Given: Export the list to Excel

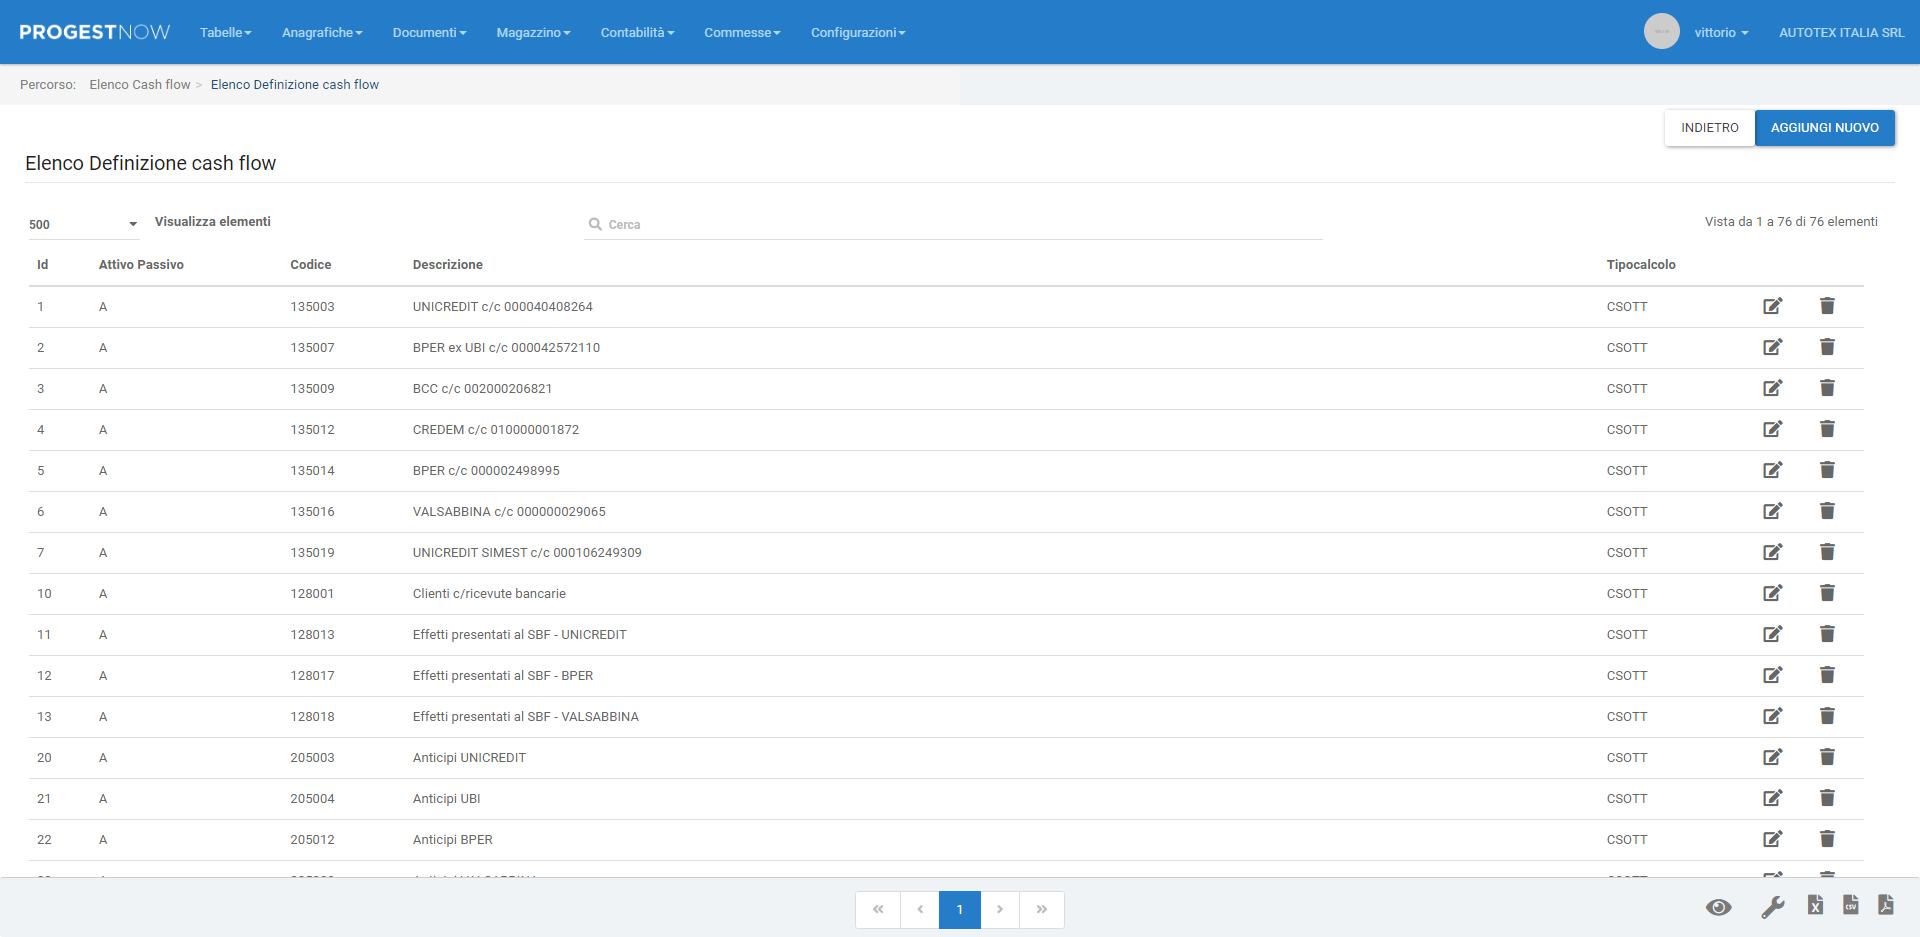Looking at the screenshot, I should (x=1815, y=906).
